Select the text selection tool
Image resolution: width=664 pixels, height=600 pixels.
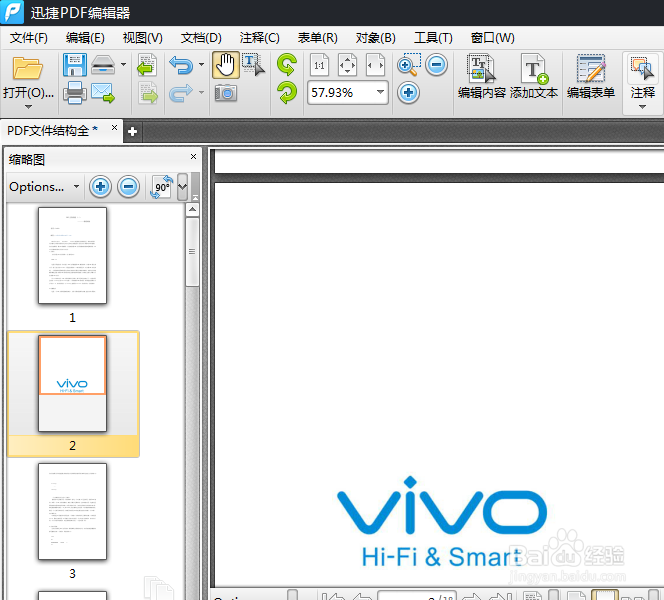pos(253,65)
